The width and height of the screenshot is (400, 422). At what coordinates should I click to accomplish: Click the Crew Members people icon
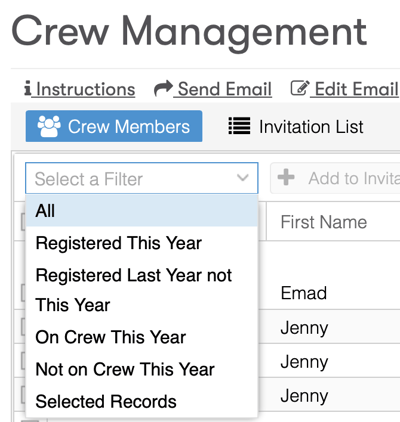tap(49, 126)
